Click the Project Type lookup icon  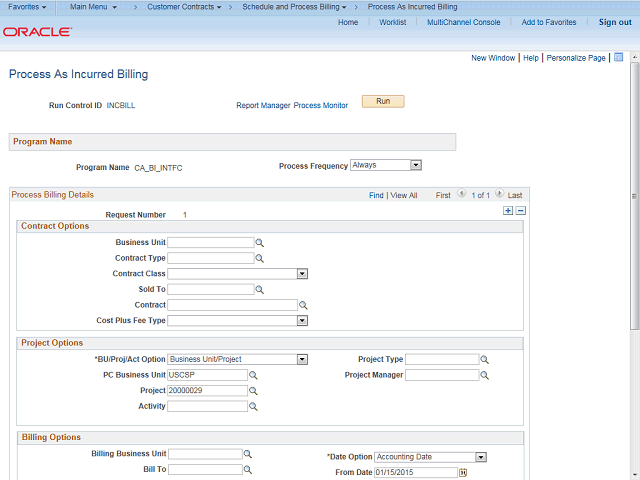(x=485, y=360)
